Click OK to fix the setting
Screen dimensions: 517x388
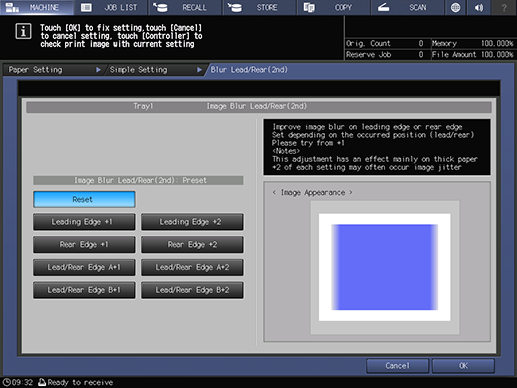(463, 366)
